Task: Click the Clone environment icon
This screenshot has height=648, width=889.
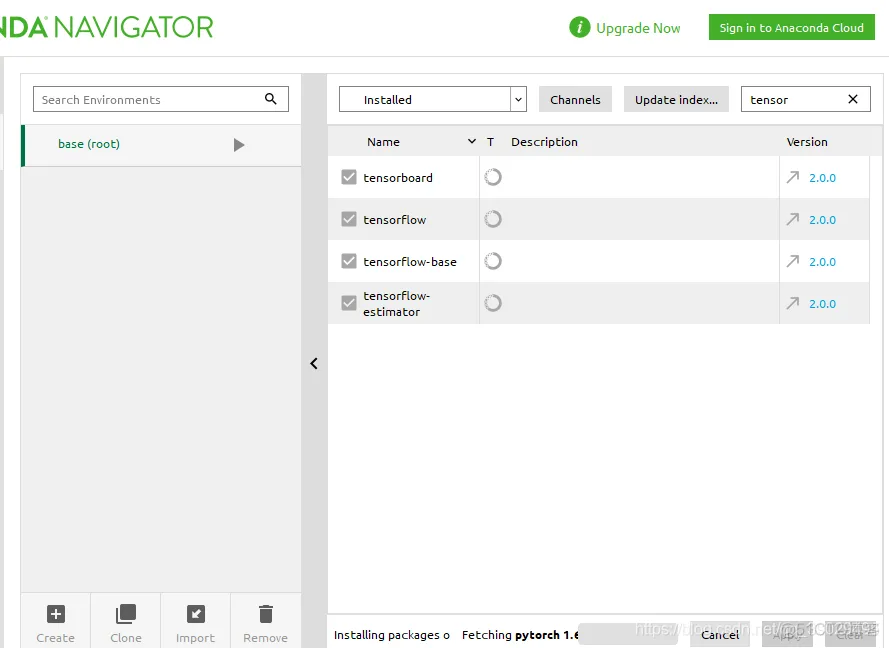Action: pyautogui.click(x=126, y=613)
